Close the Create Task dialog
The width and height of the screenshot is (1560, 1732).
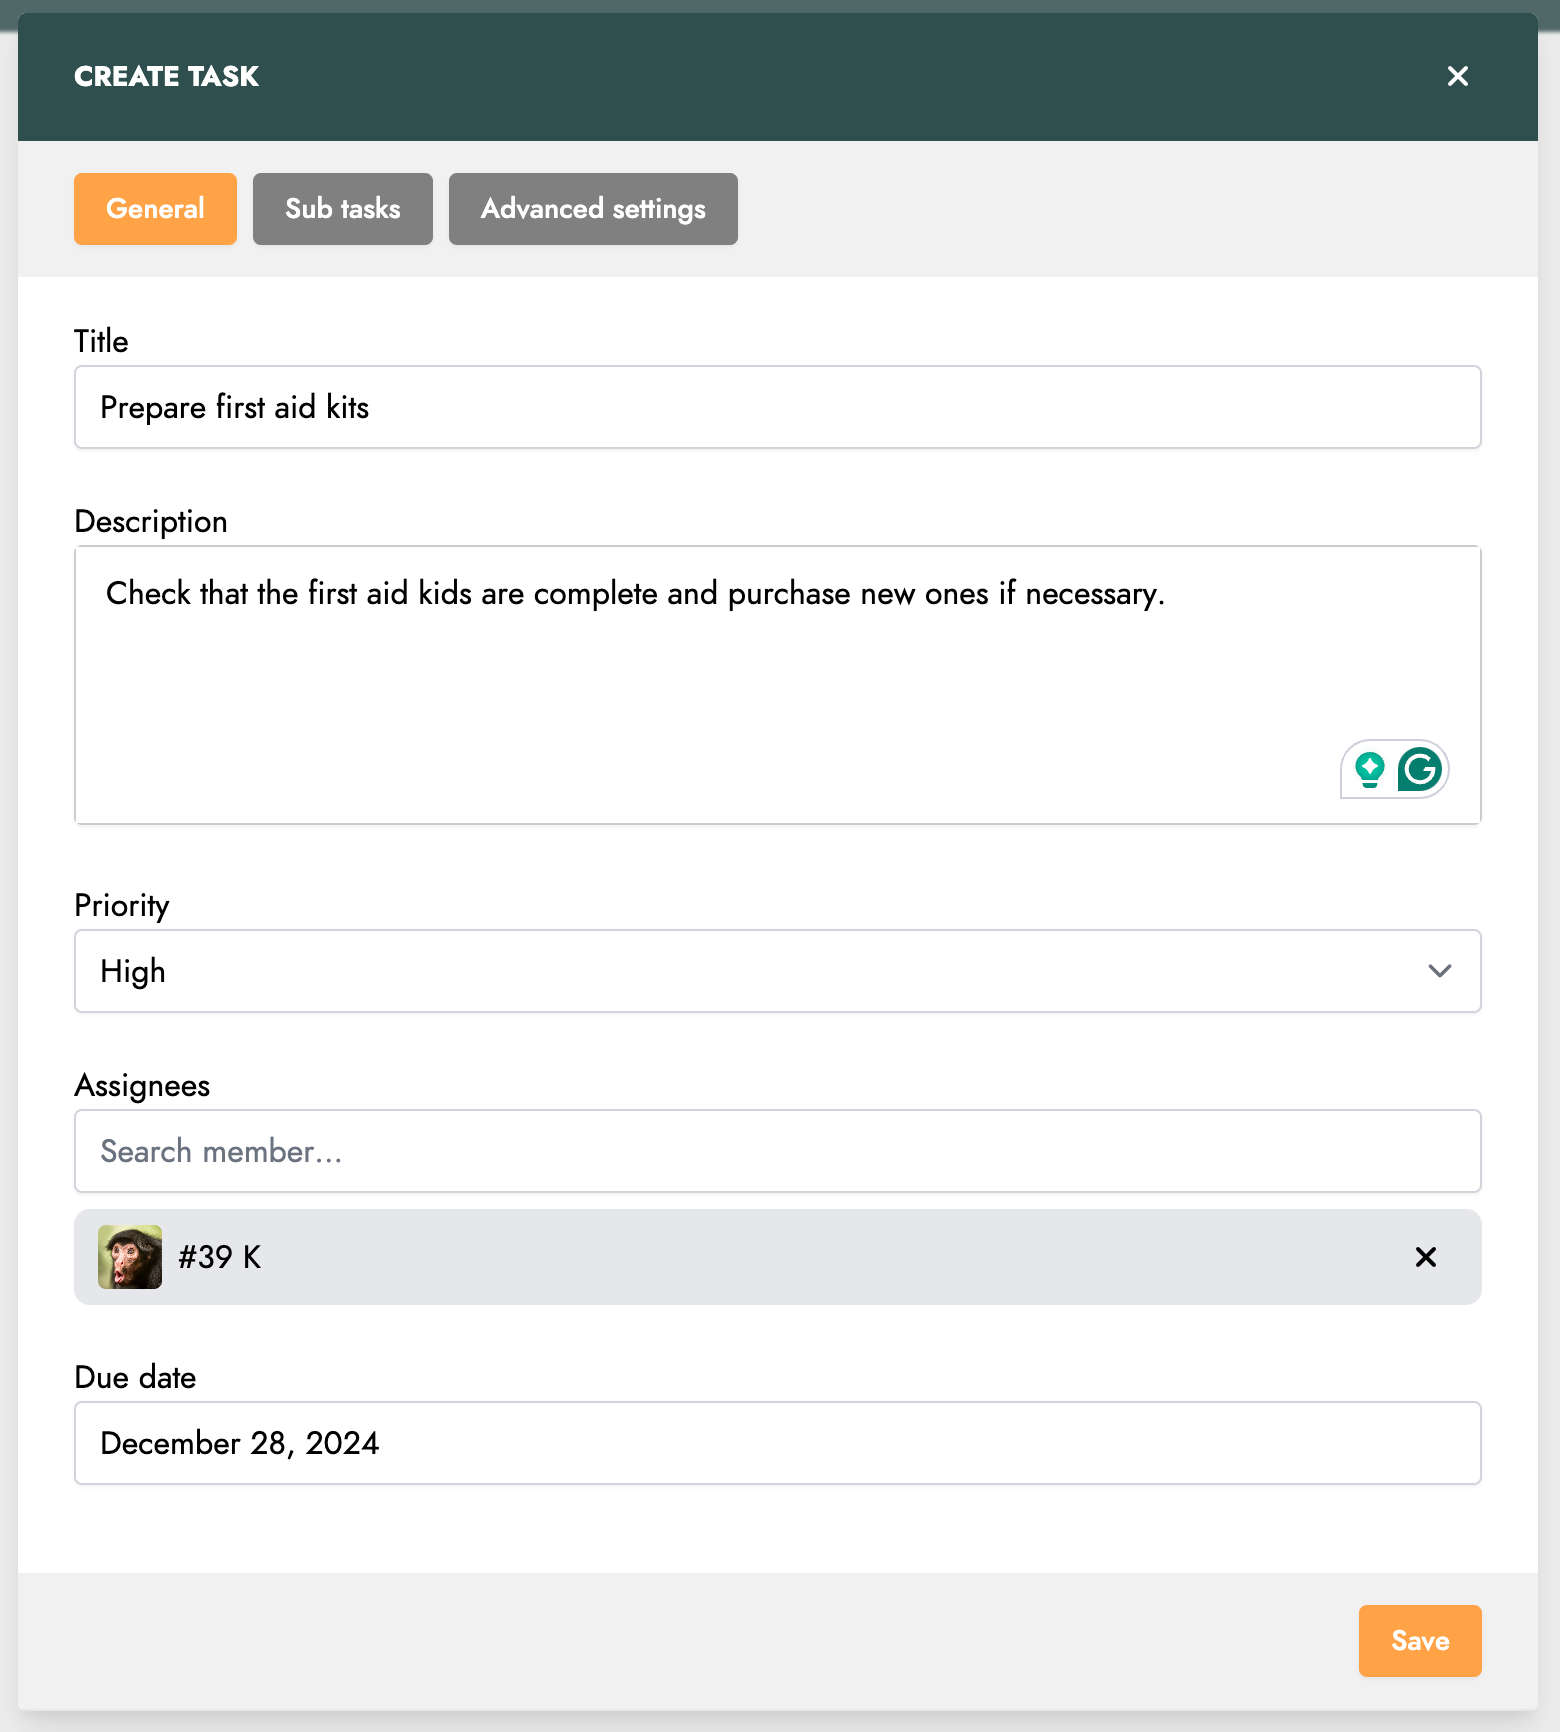tap(1457, 76)
